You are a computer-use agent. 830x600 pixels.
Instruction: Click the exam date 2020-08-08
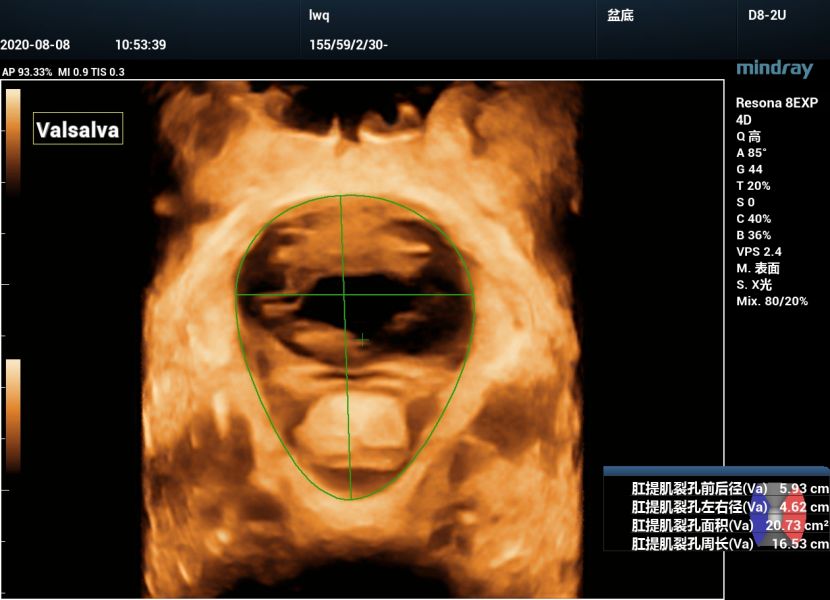coord(35,45)
